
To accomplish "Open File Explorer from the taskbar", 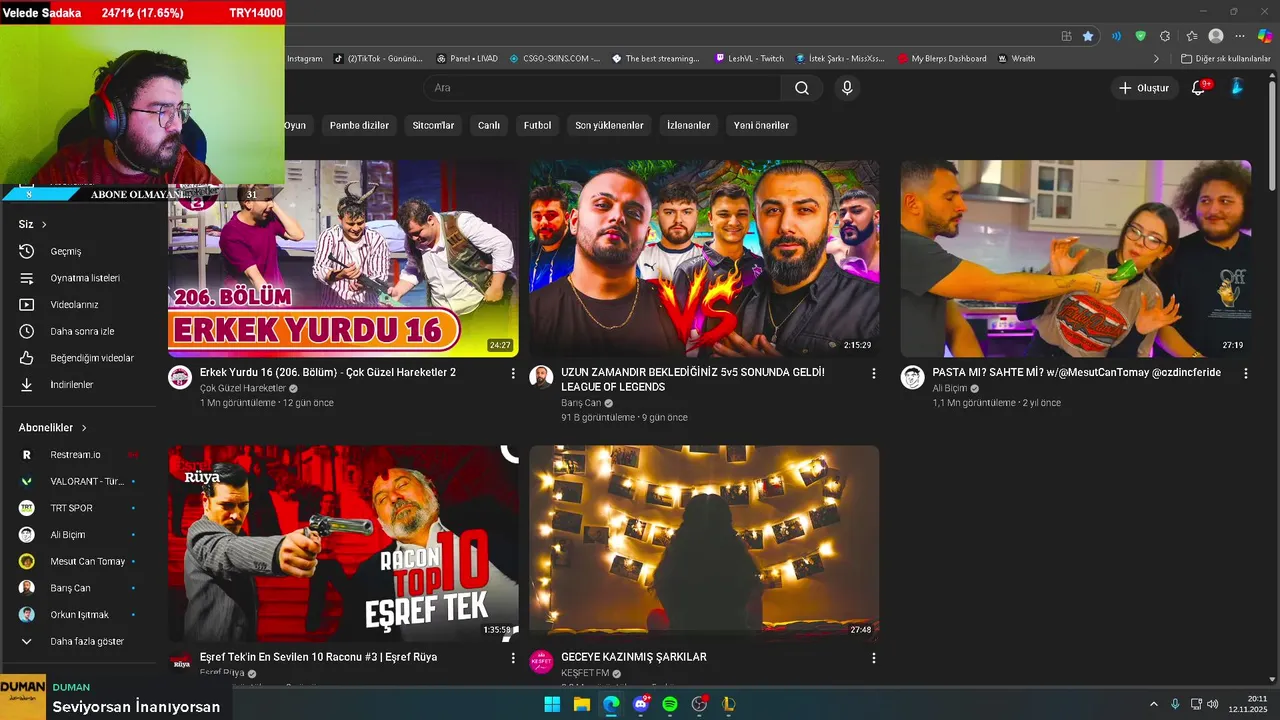I will pos(581,704).
